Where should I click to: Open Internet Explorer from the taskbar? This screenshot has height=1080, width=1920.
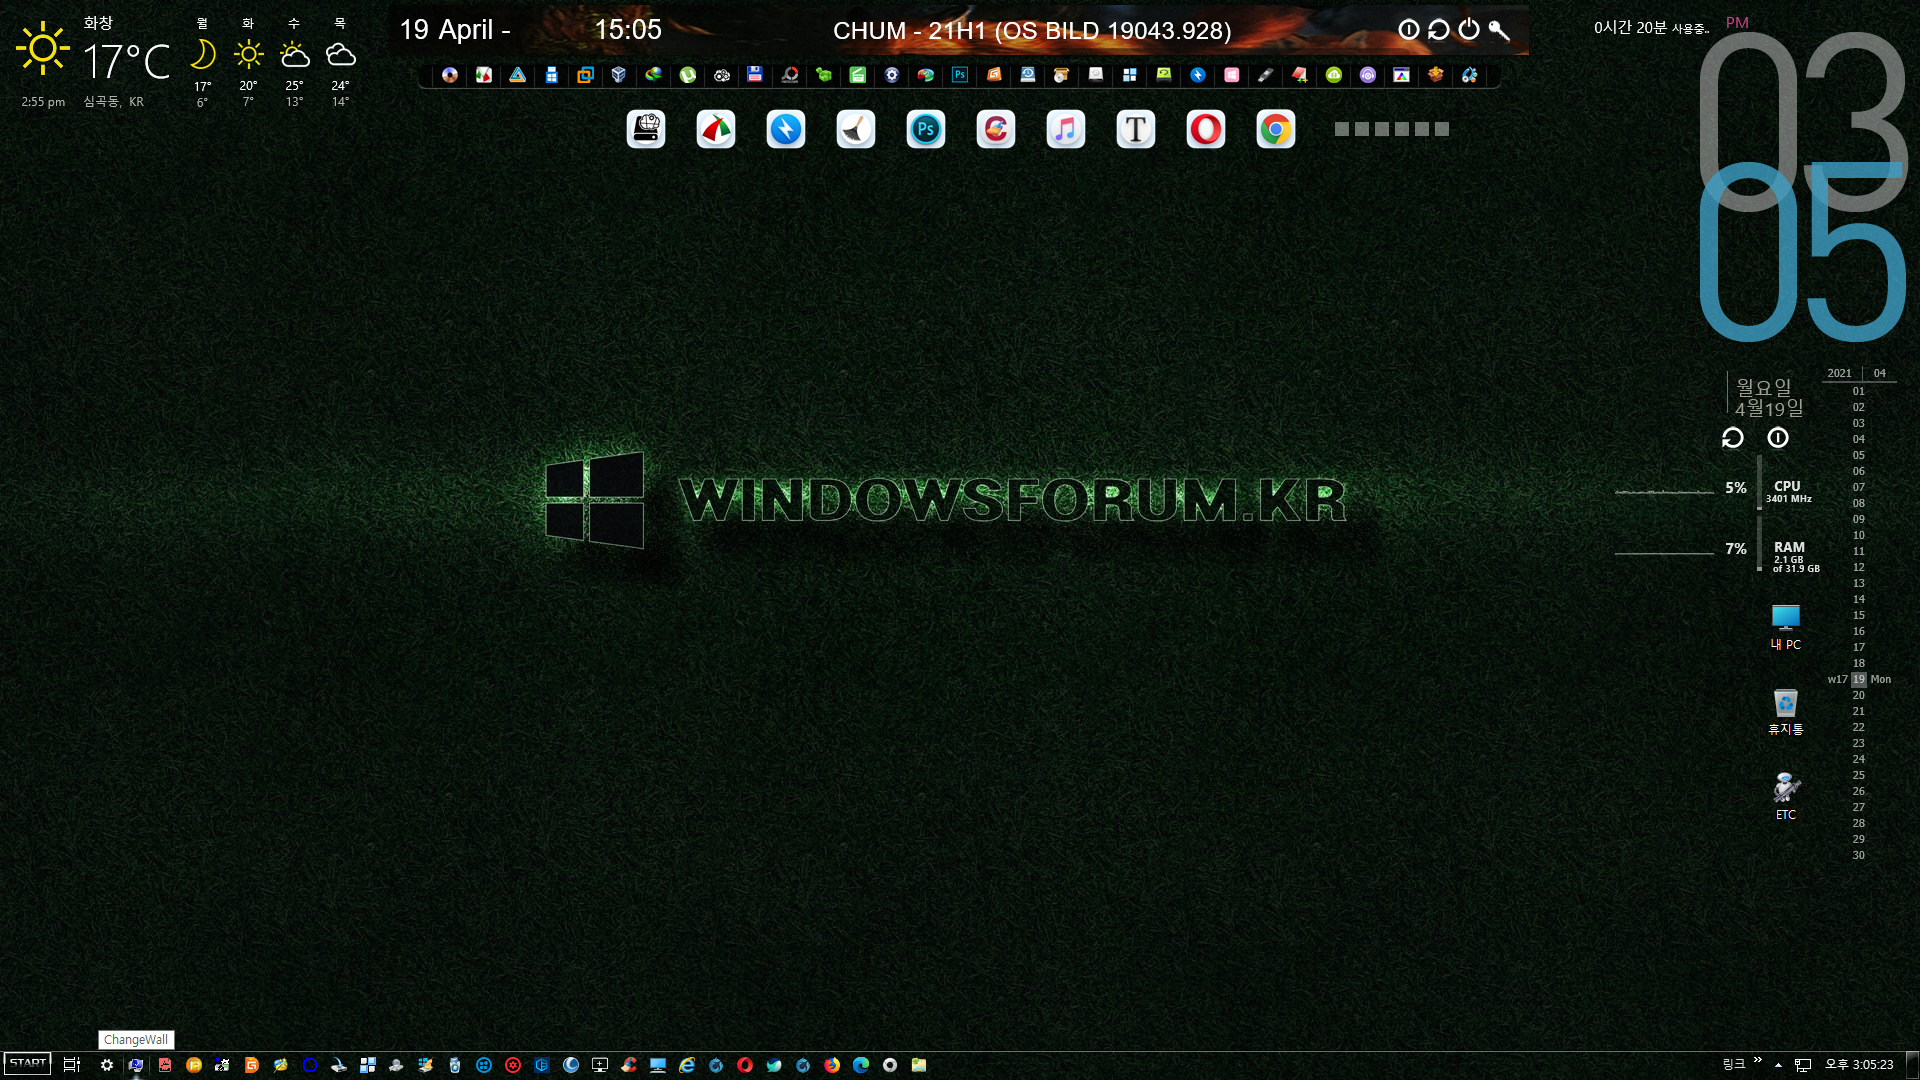[x=687, y=1065]
